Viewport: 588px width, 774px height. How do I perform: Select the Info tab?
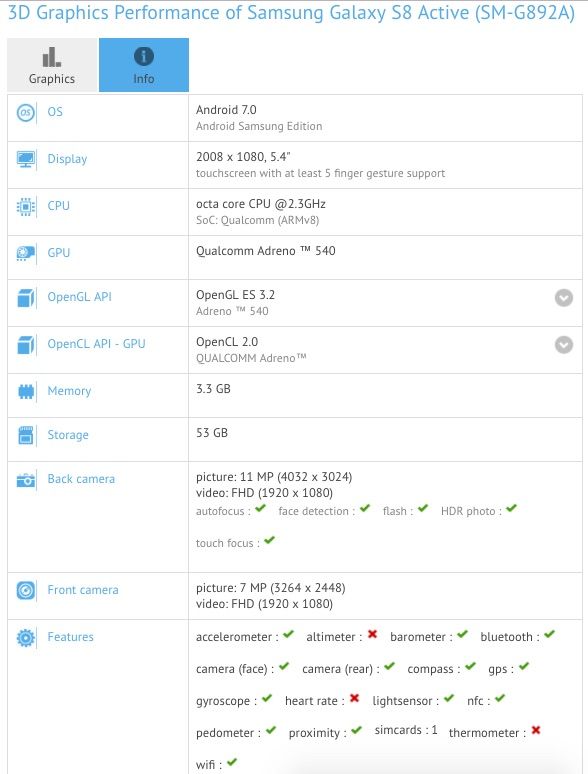(144, 65)
